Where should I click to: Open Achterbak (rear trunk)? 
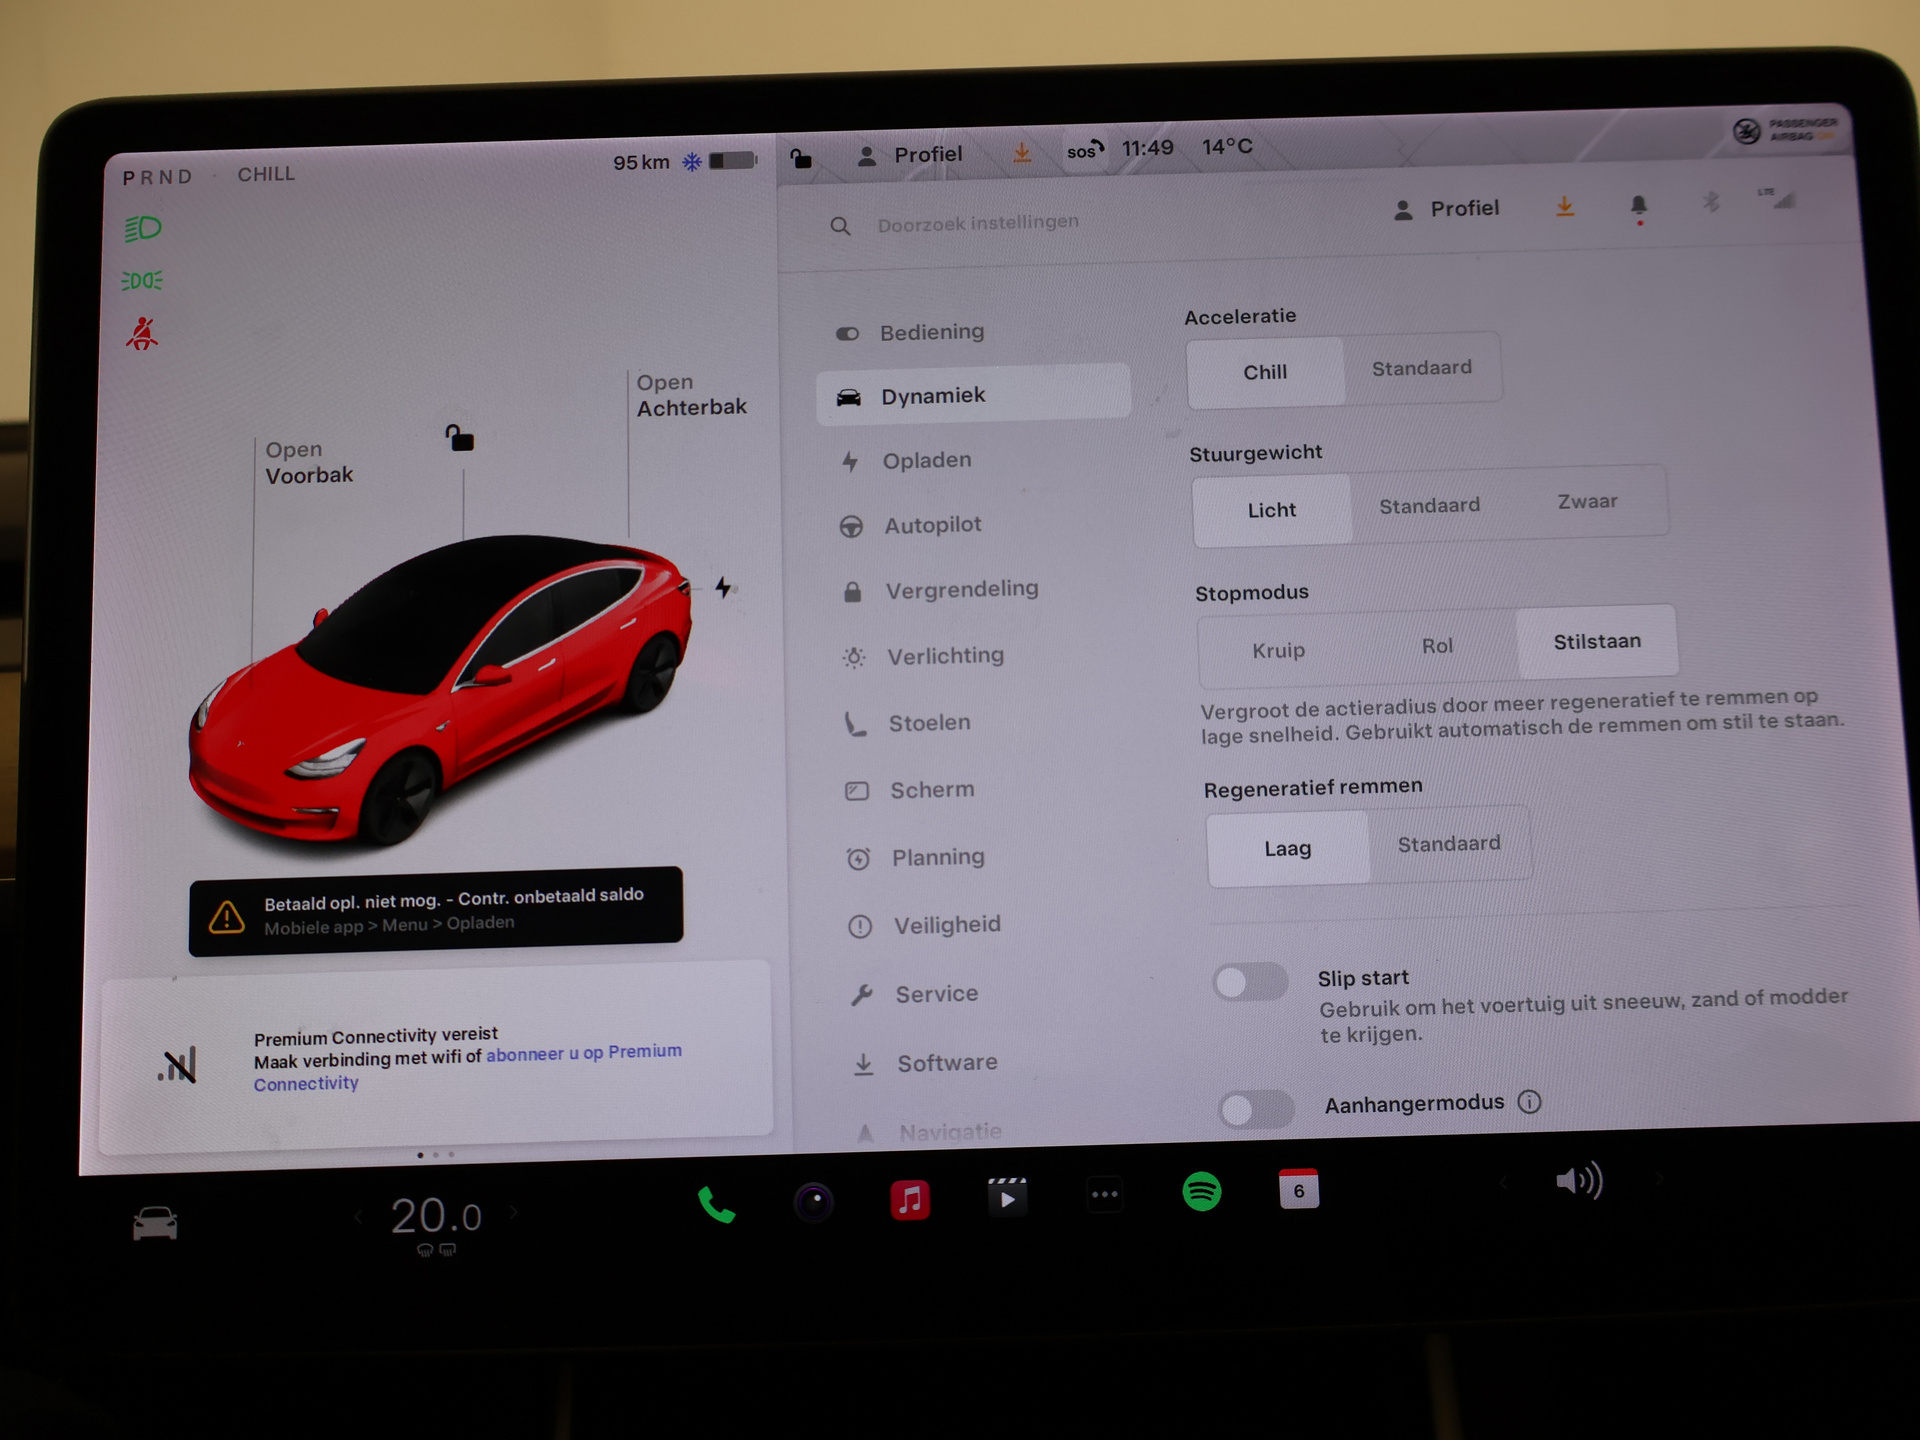tap(691, 395)
